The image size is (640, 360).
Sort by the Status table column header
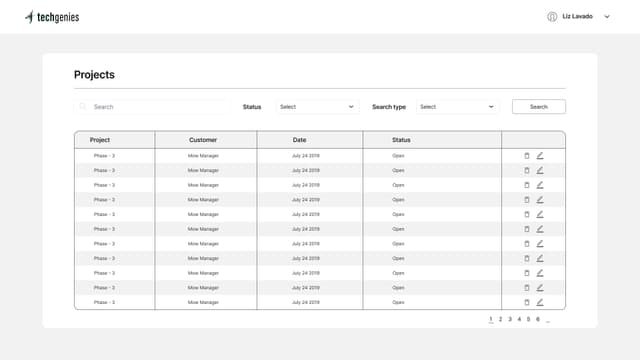401,140
